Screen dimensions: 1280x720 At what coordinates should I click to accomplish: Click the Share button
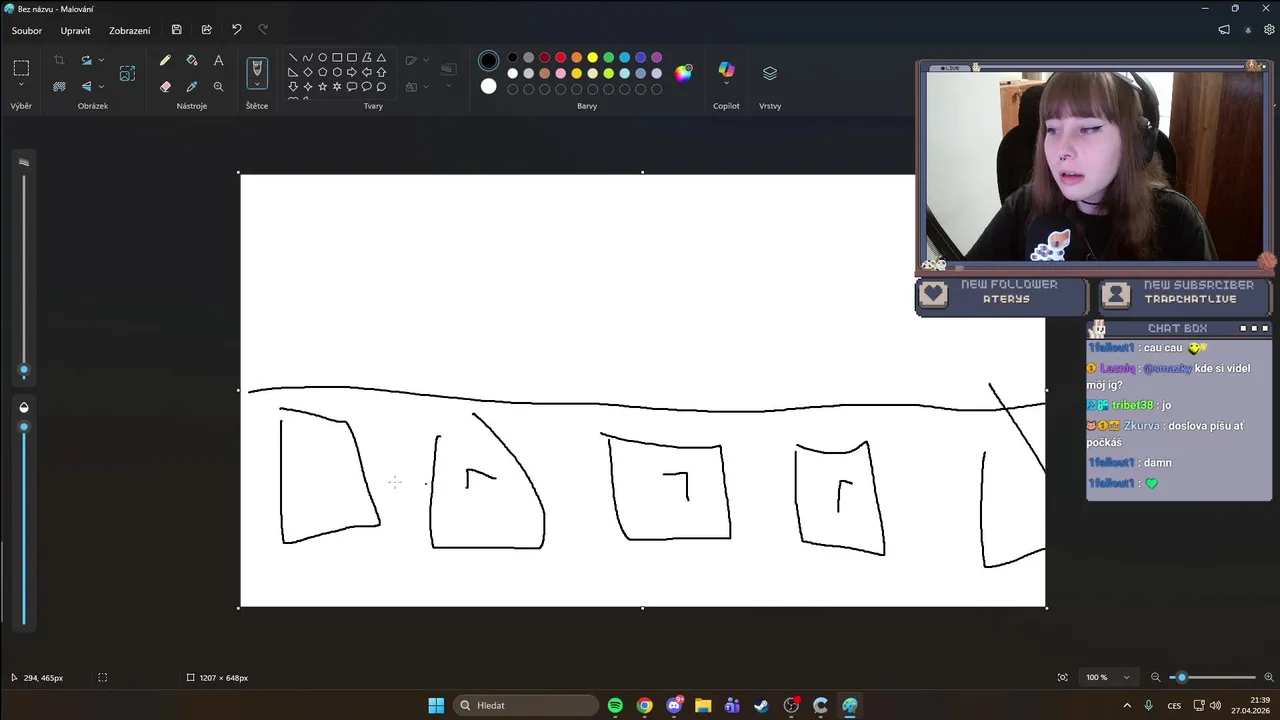click(x=206, y=30)
